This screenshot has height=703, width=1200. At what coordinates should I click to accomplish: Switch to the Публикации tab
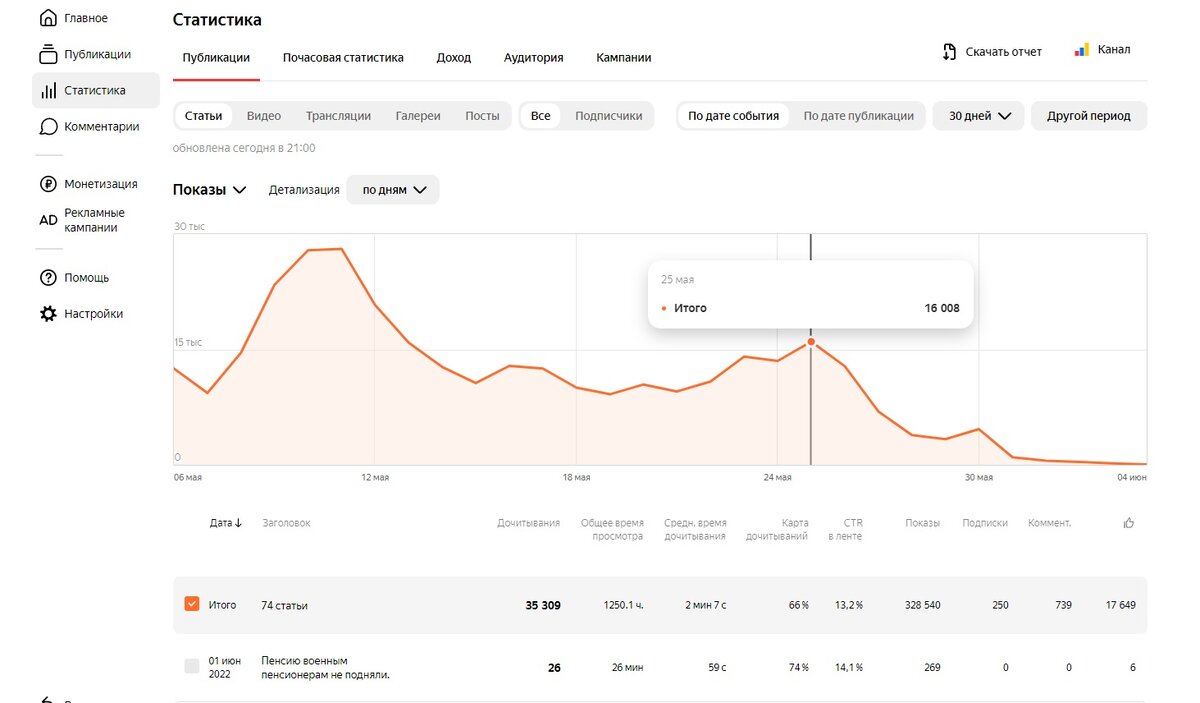216,58
